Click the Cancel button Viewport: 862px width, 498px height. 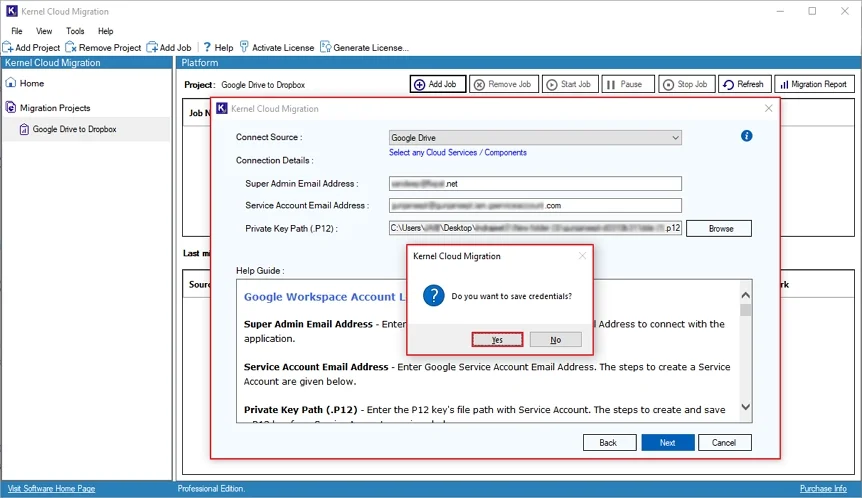pyautogui.click(x=725, y=442)
